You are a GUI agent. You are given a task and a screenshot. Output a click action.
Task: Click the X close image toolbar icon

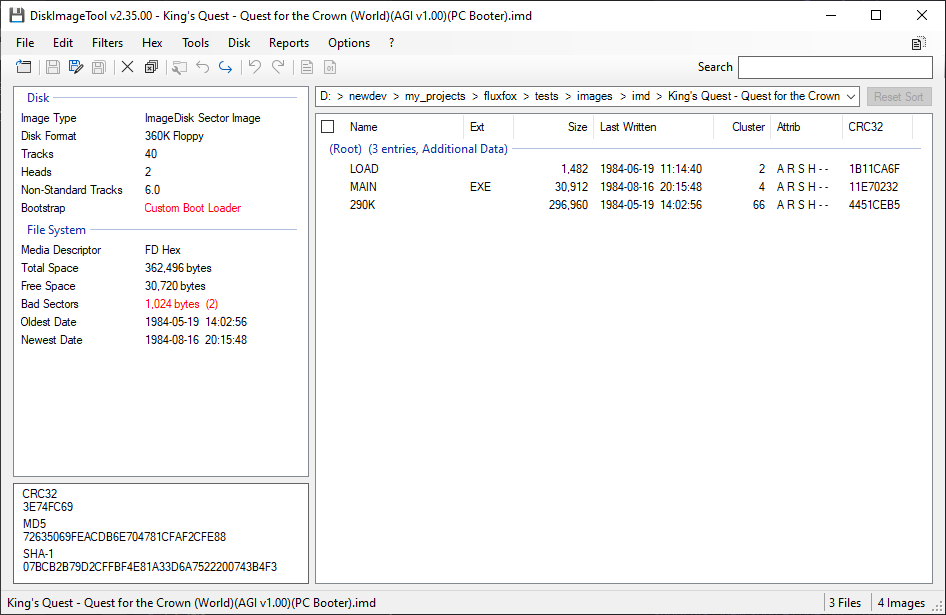click(x=127, y=67)
